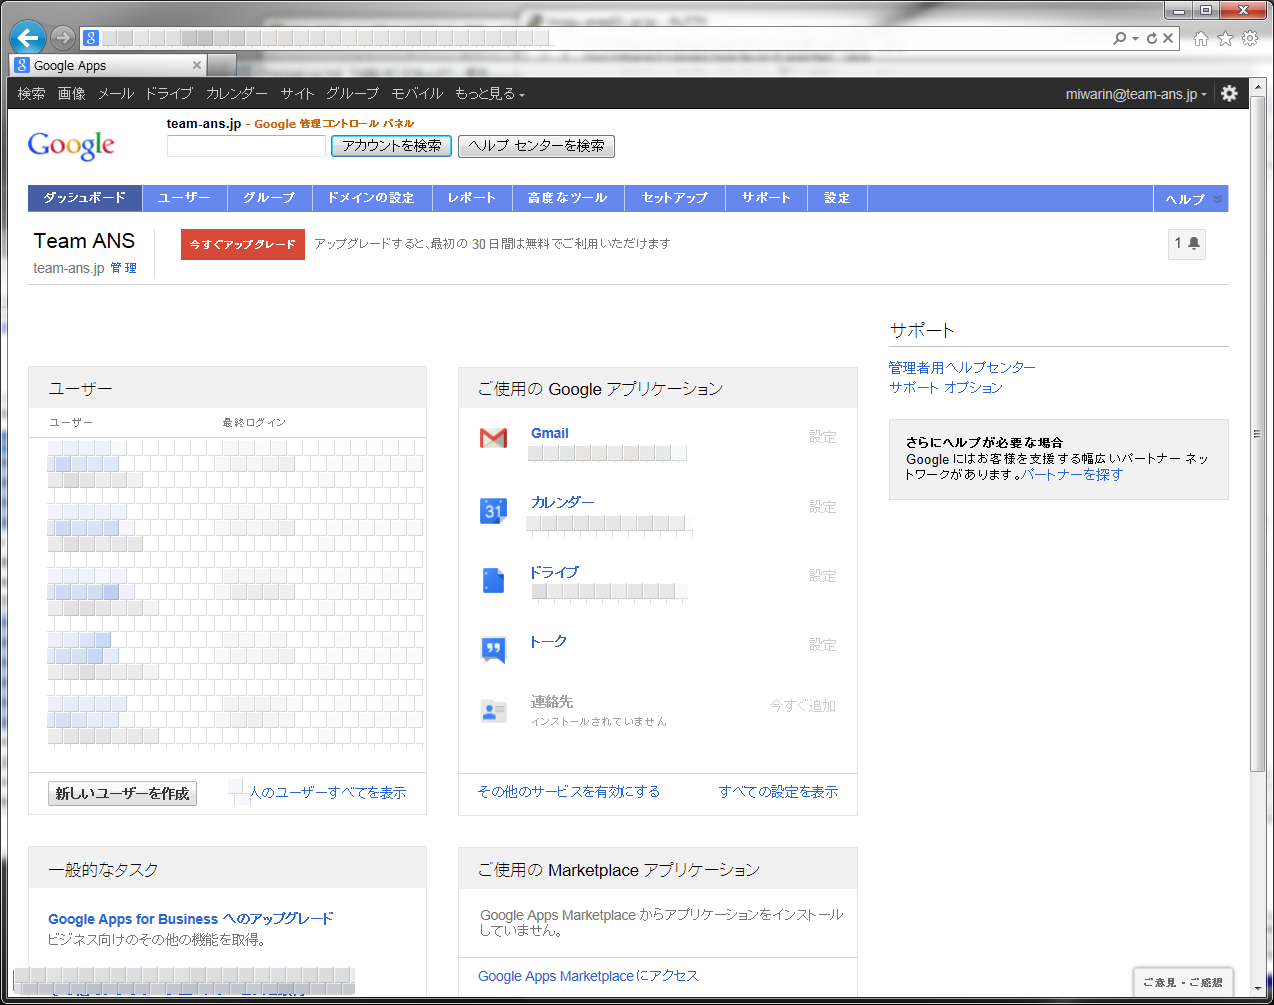Open the settings gear in black bar
The height and width of the screenshot is (1005, 1274).
(x=1229, y=93)
